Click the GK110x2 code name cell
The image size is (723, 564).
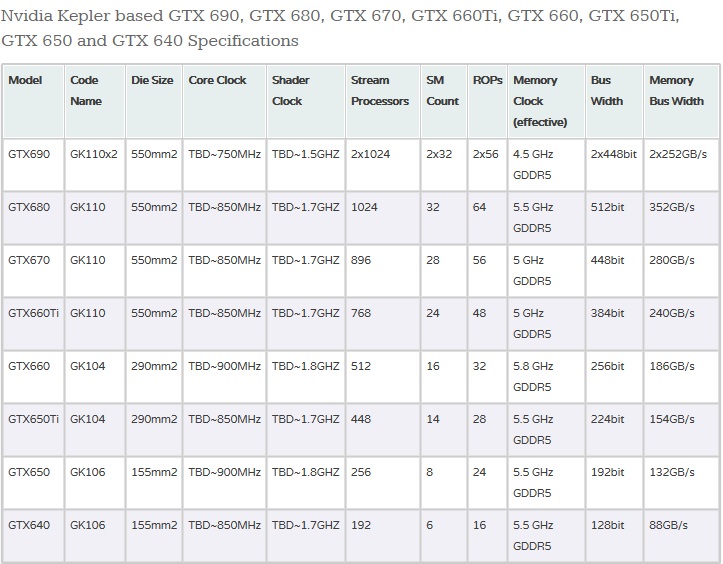(x=95, y=165)
